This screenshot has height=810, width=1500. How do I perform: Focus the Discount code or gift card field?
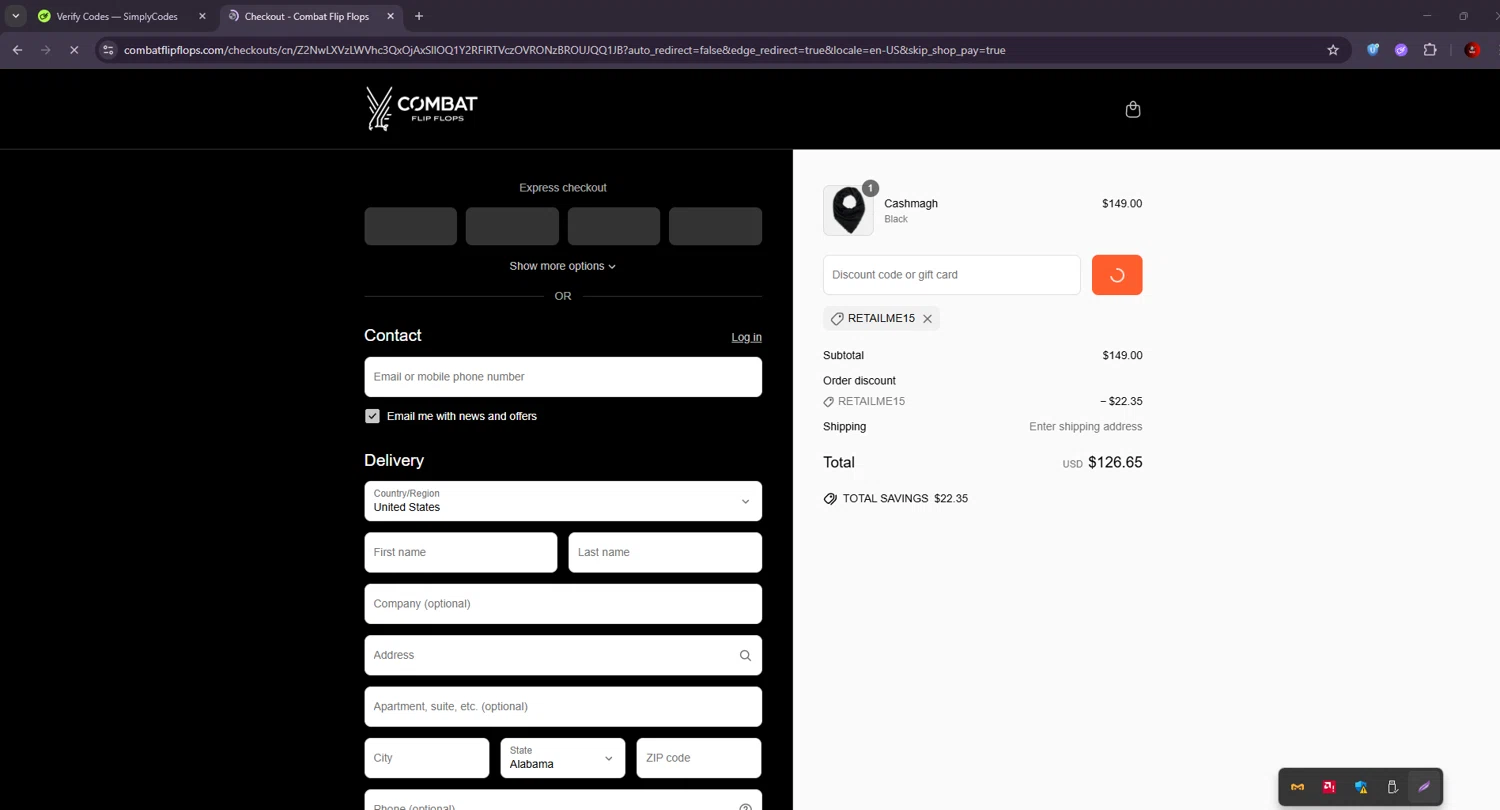[x=952, y=275]
